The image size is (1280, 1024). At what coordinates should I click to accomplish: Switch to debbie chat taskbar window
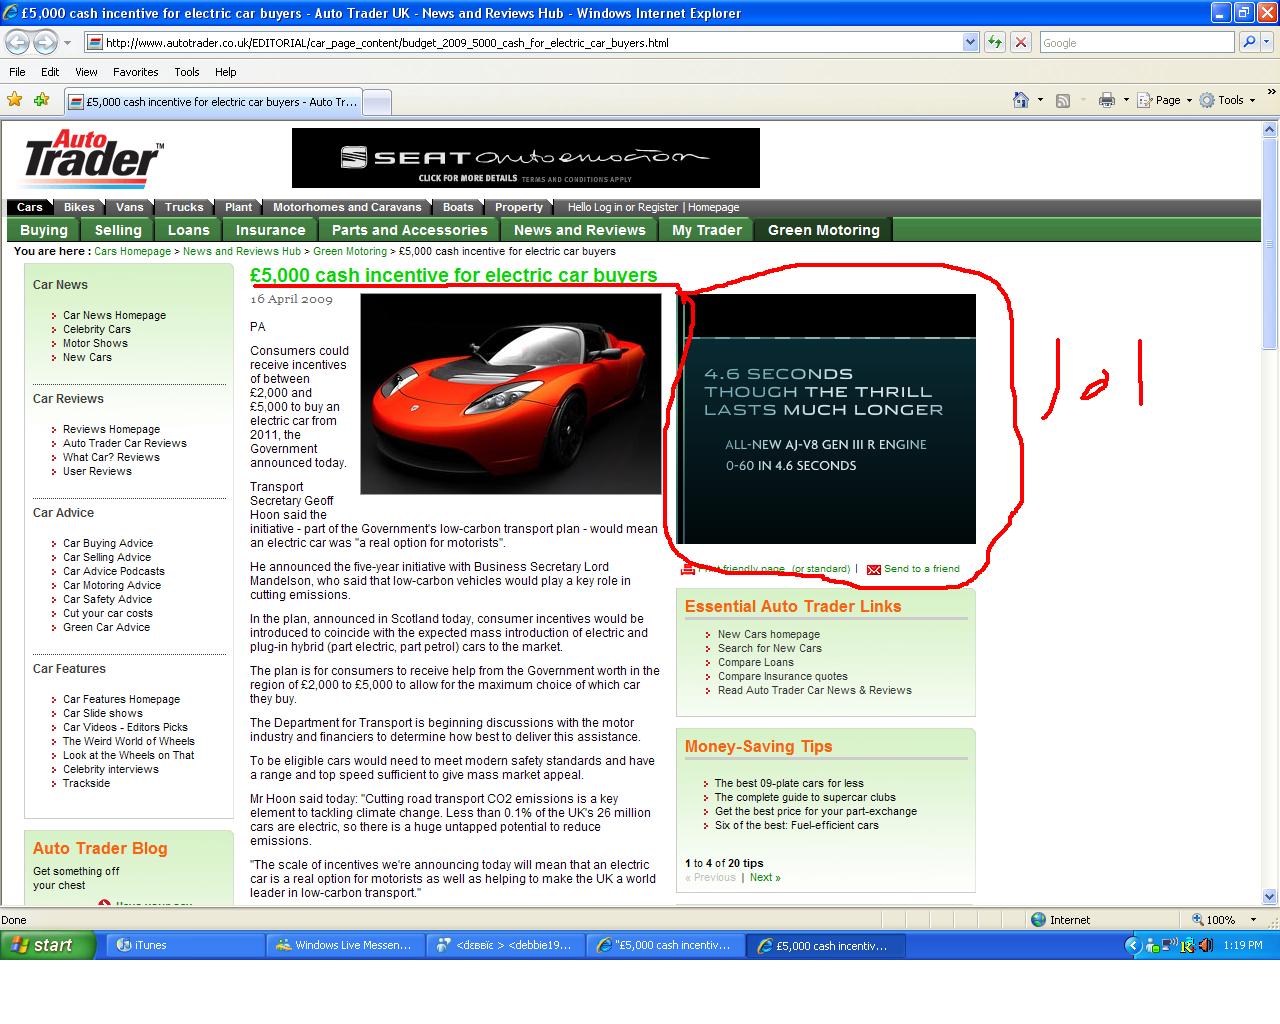coord(505,945)
